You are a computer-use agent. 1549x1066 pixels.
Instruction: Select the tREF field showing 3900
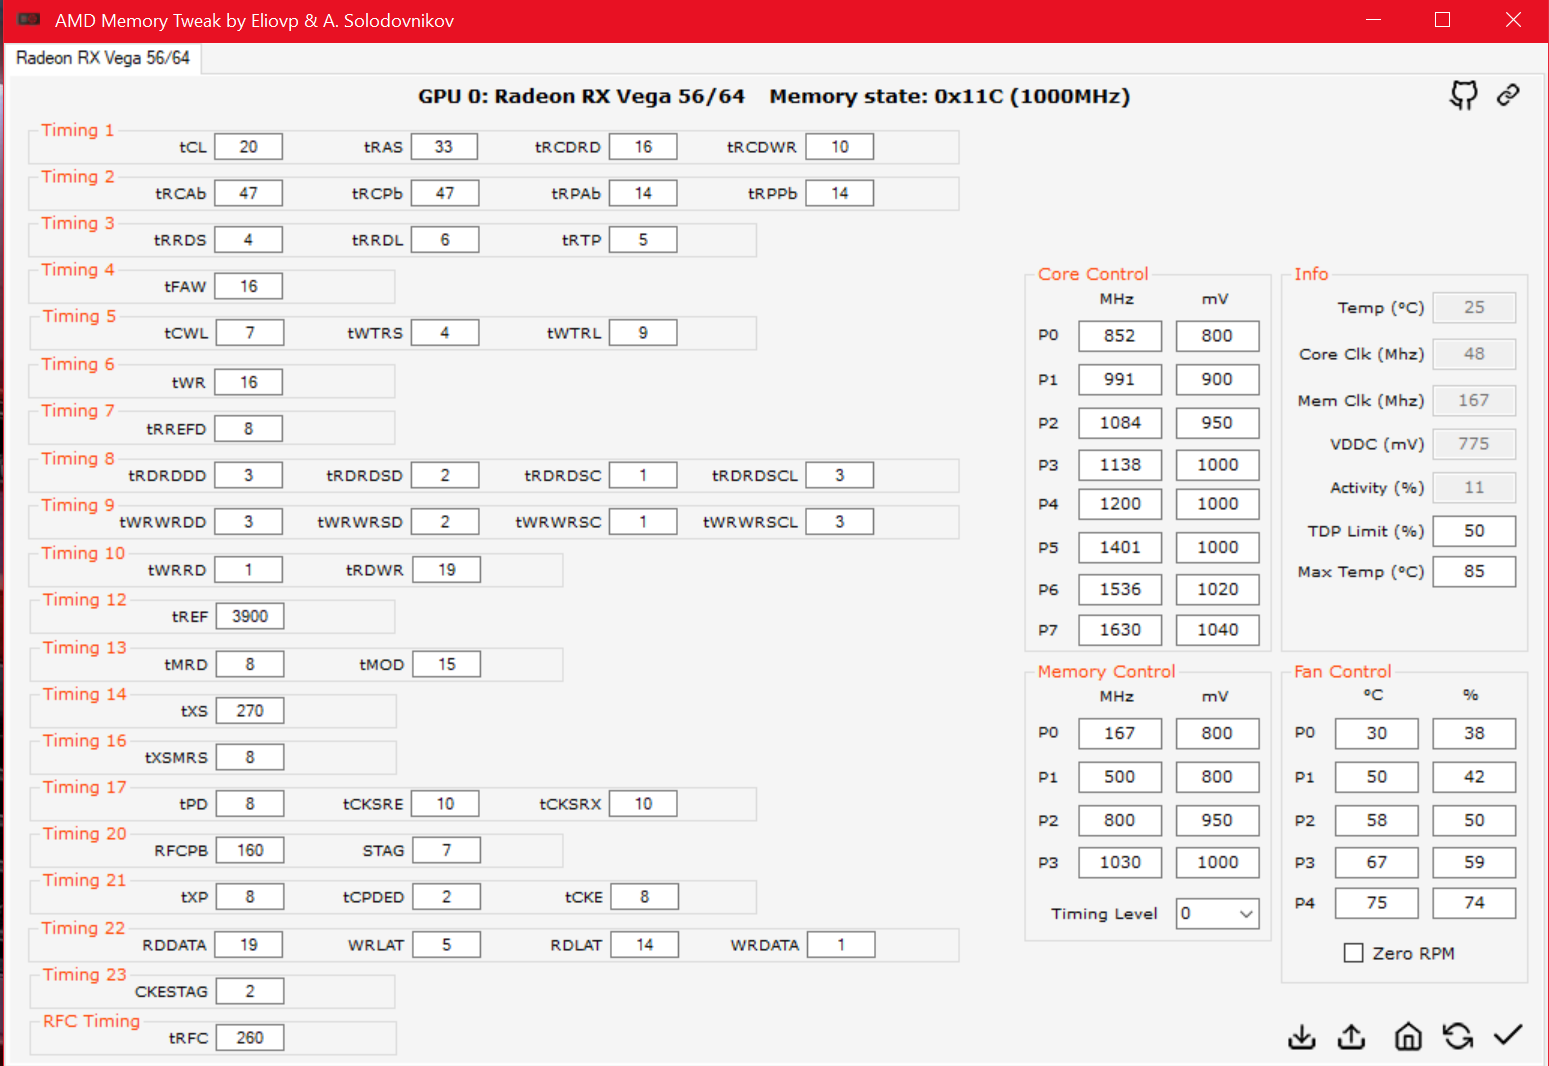(250, 616)
